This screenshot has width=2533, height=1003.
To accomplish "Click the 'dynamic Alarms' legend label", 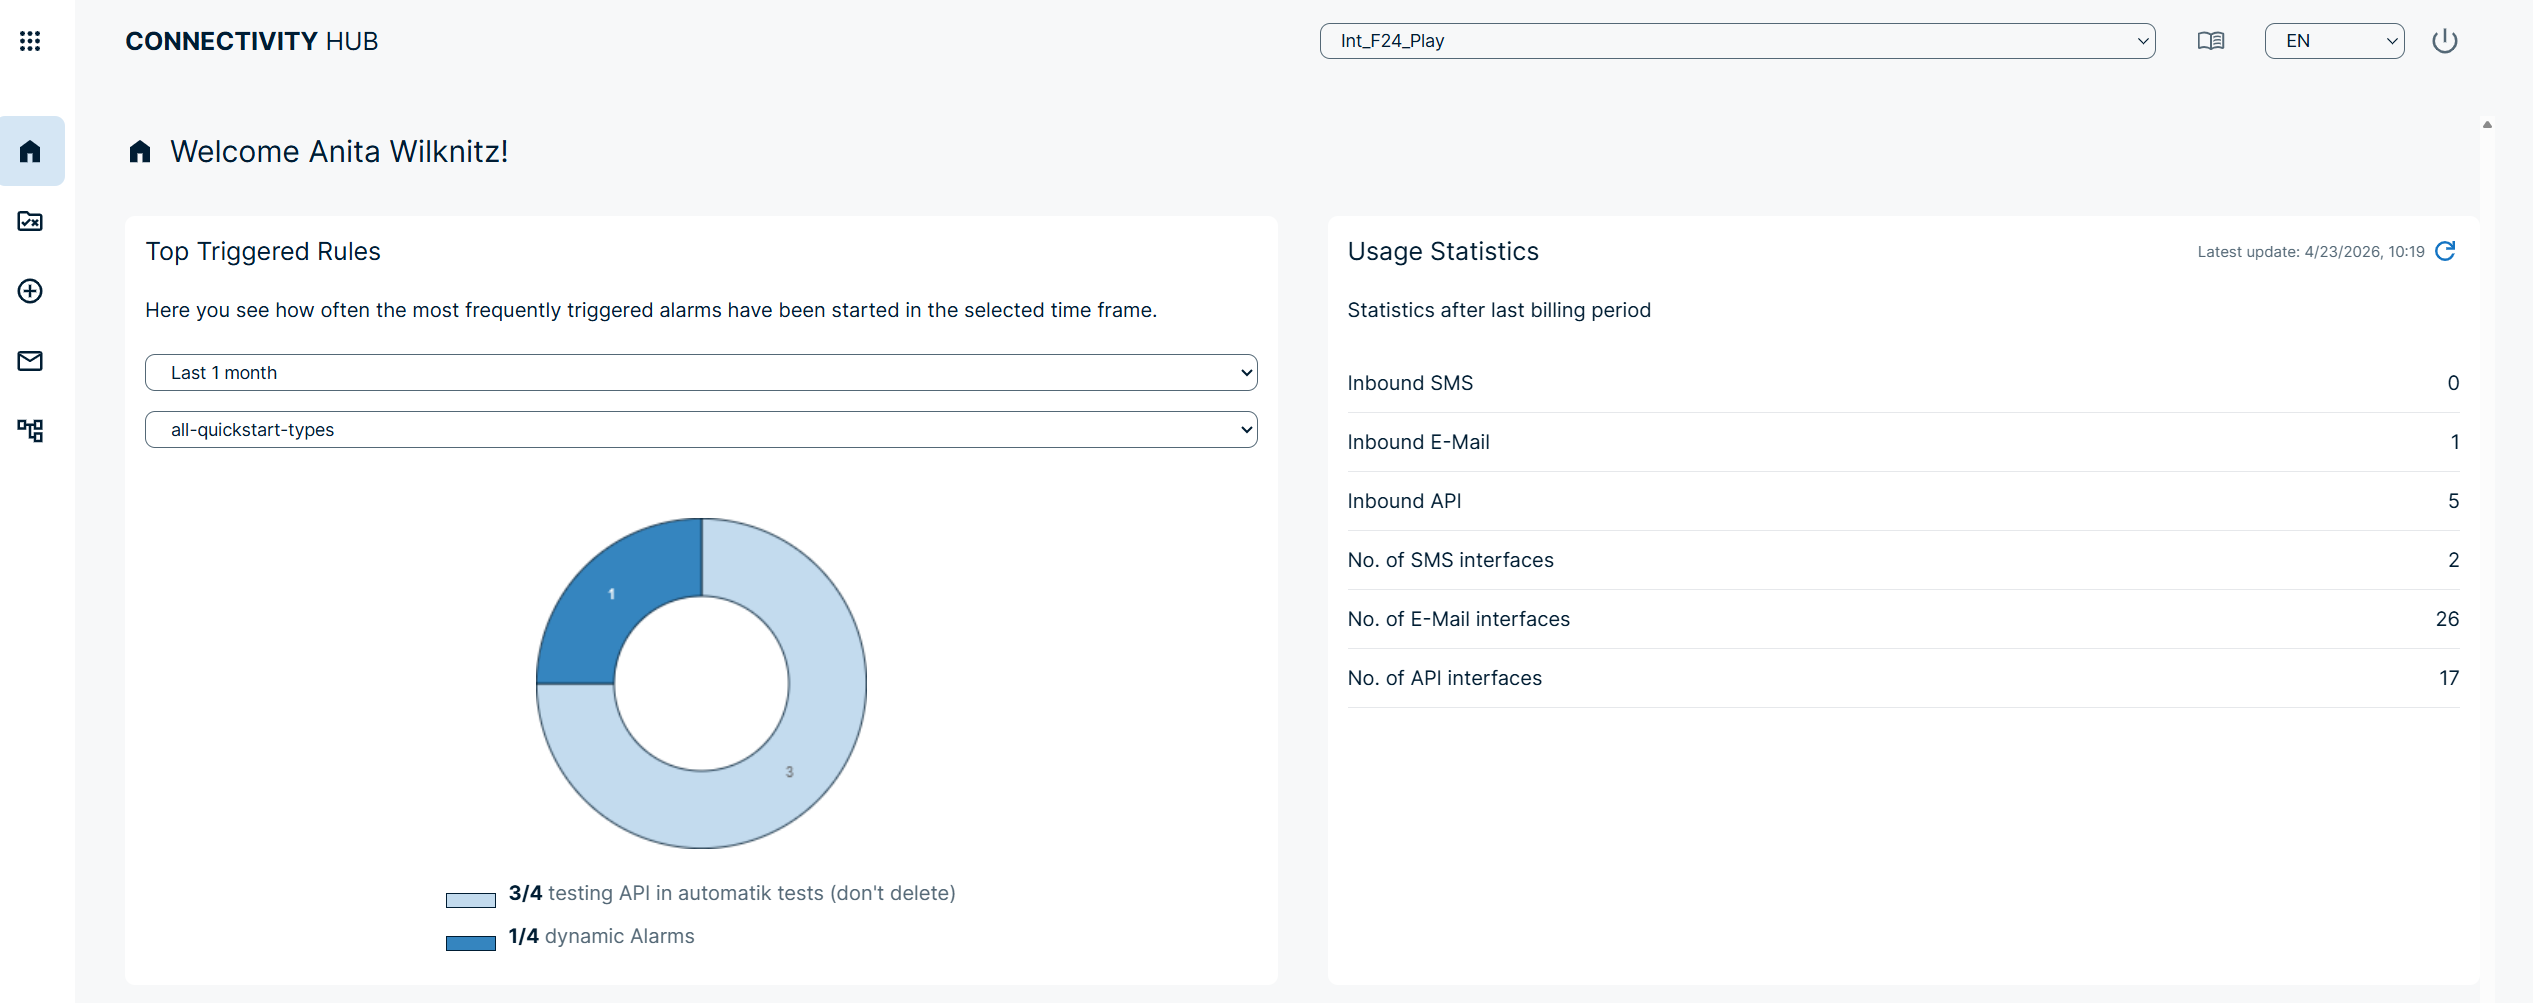I will click(x=619, y=936).
